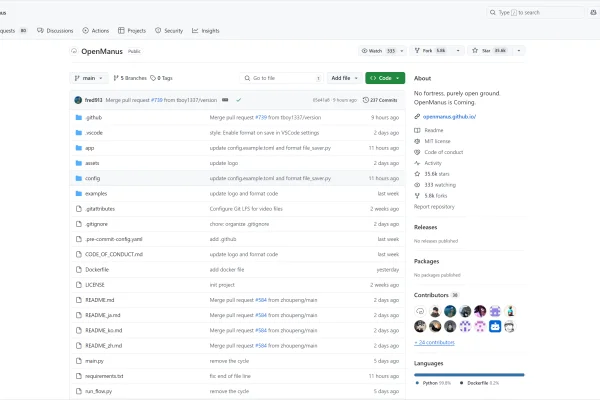Click the first contributor avatar
Screen dimensions: 600x400
[420, 311]
